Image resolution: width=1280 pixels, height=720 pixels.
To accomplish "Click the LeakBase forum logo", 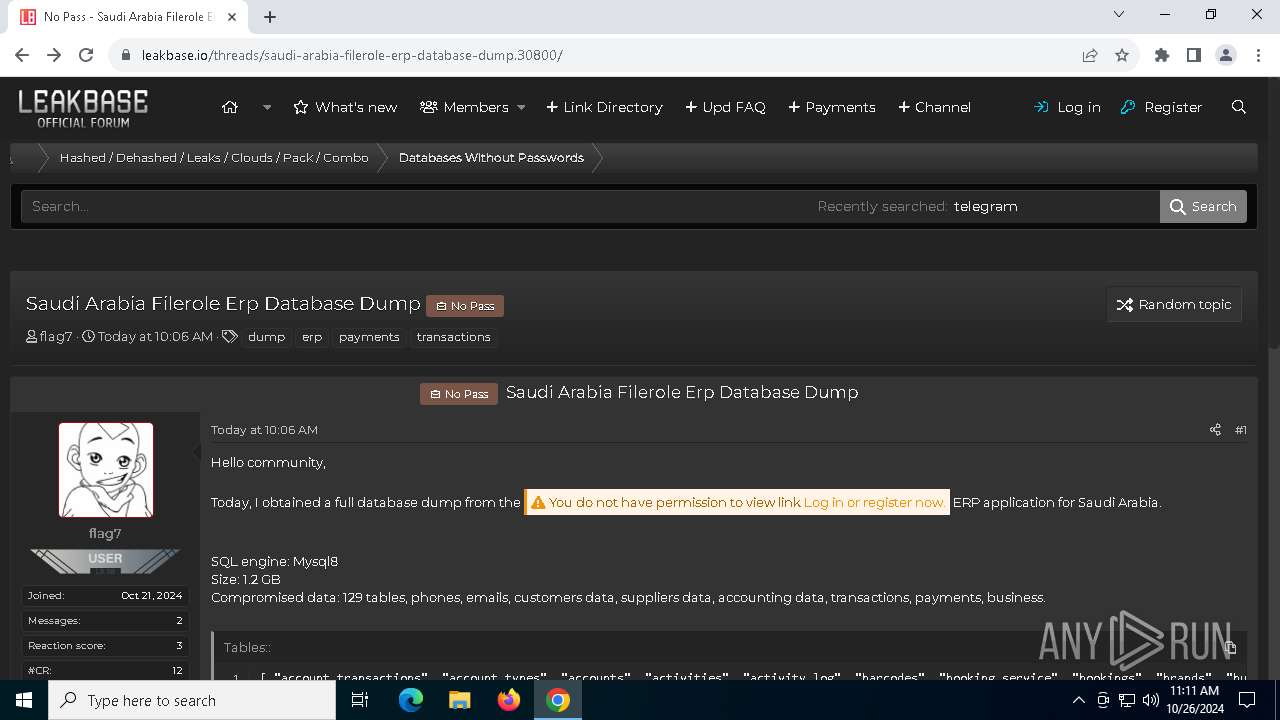I will pos(83,108).
